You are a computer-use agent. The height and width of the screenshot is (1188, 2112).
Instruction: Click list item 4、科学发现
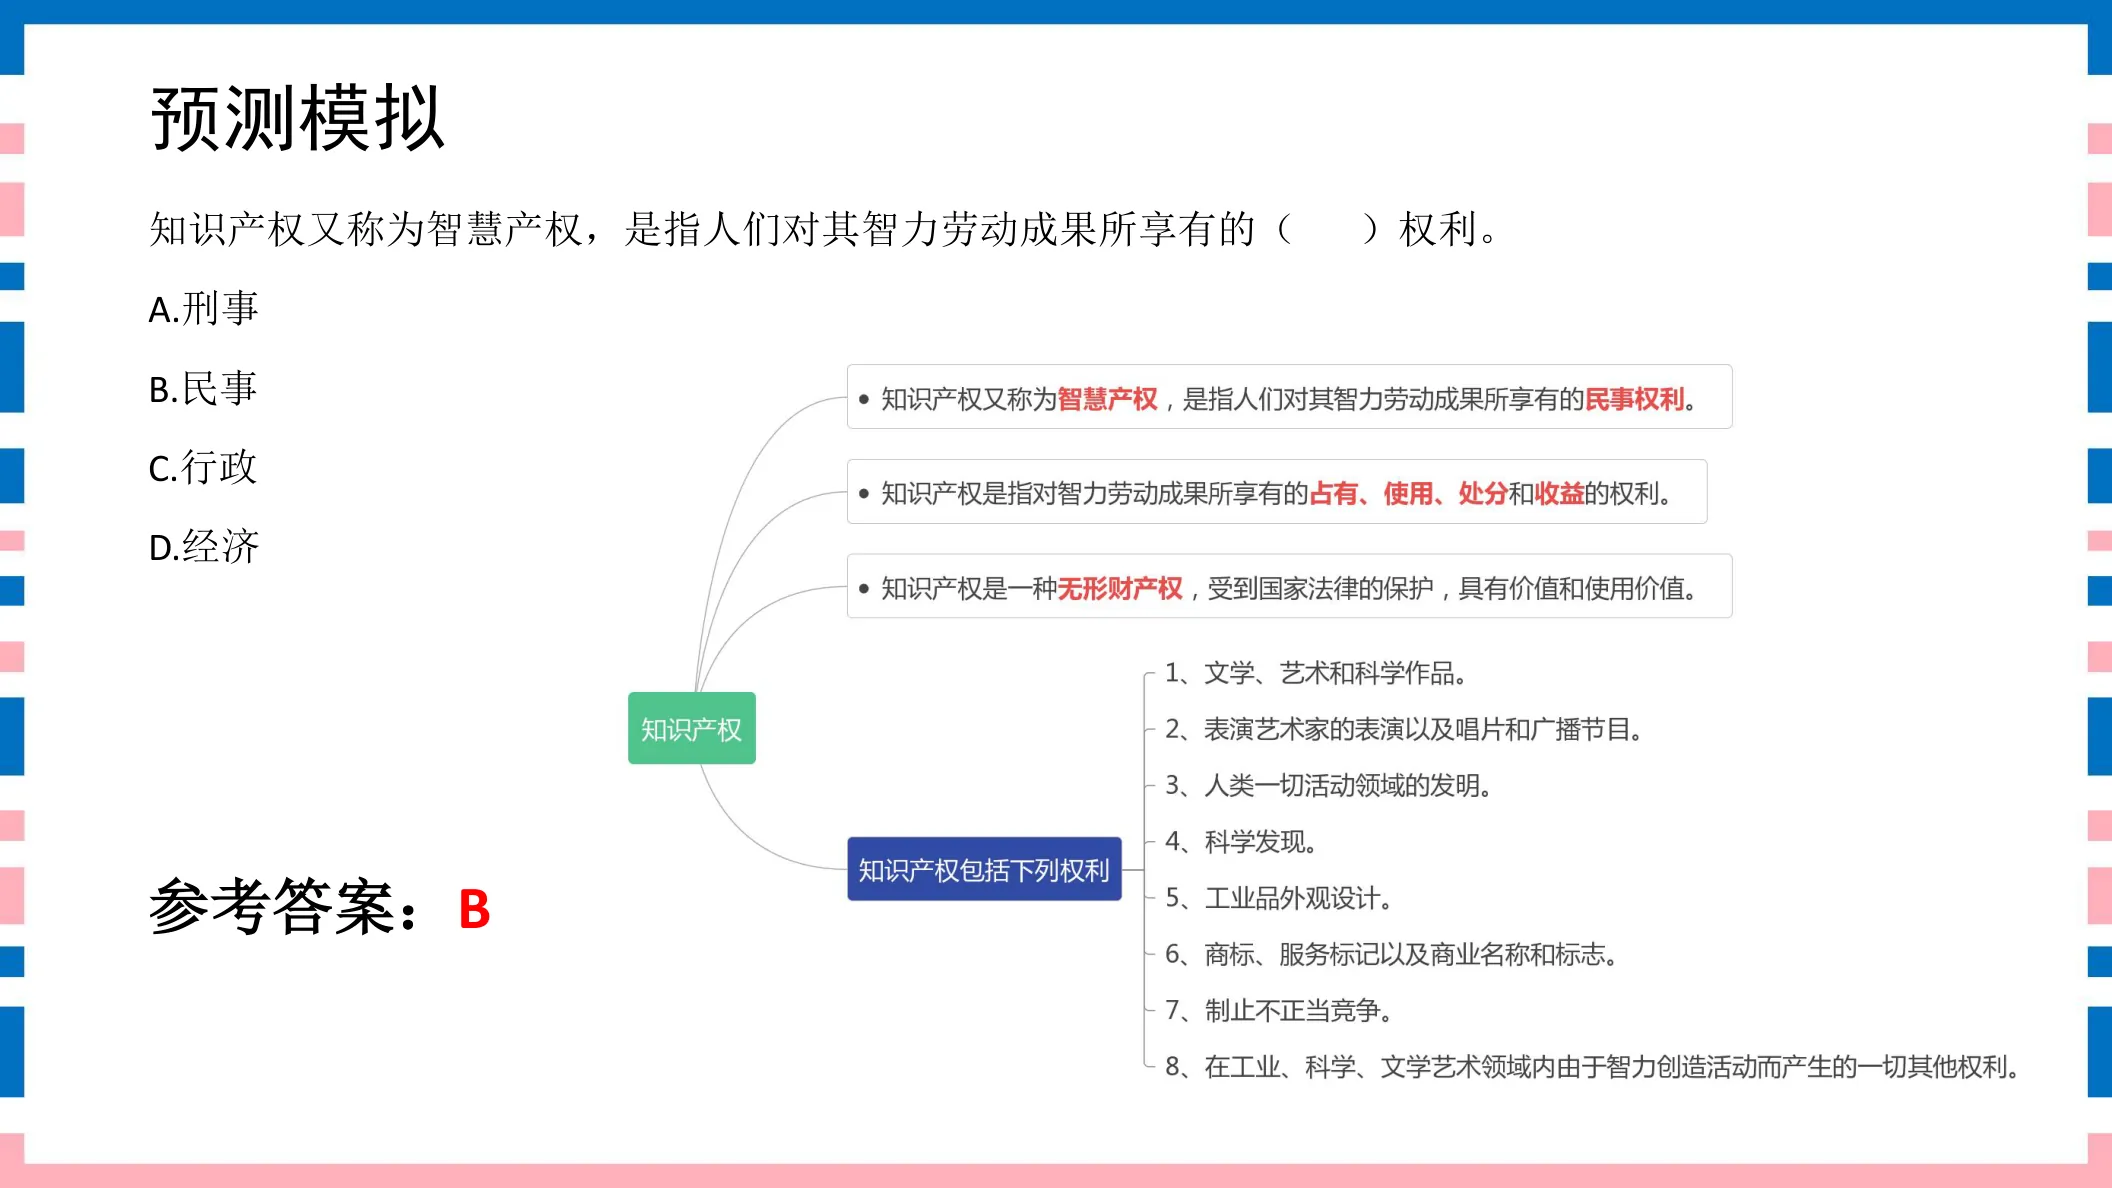1241,841
